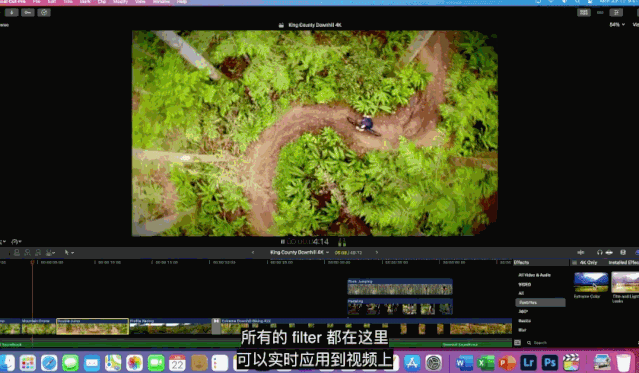Open the Help menu
Screen dimensions: 639x373
(x=182, y=2)
